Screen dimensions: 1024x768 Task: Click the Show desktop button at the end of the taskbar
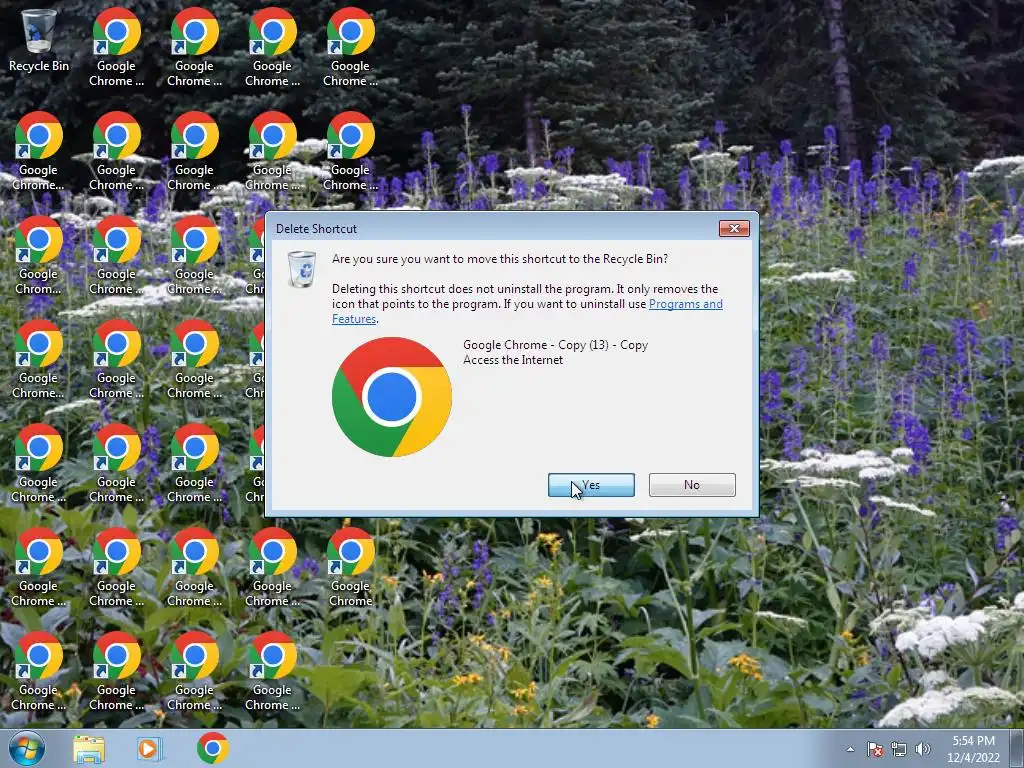point(1017,748)
